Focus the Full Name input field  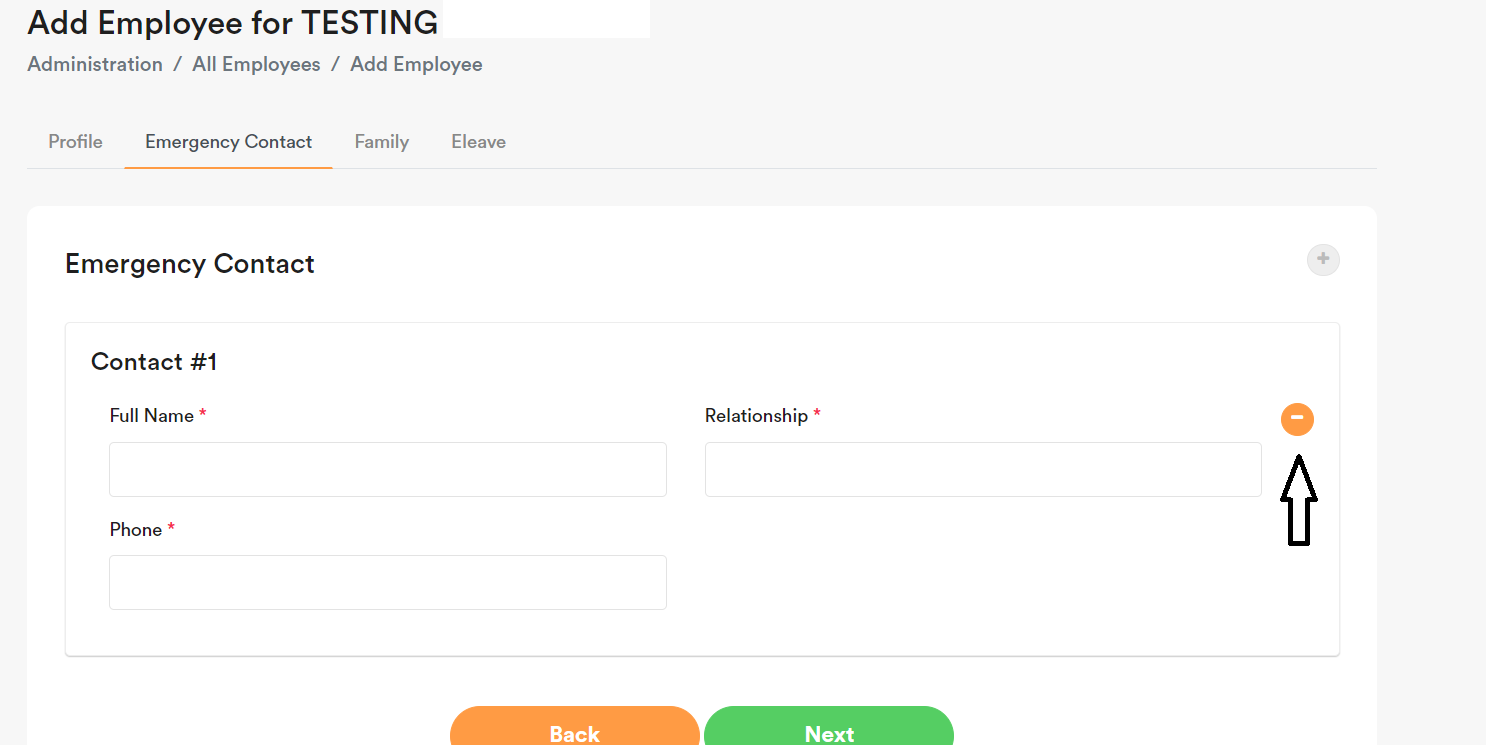tap(387, 470)
